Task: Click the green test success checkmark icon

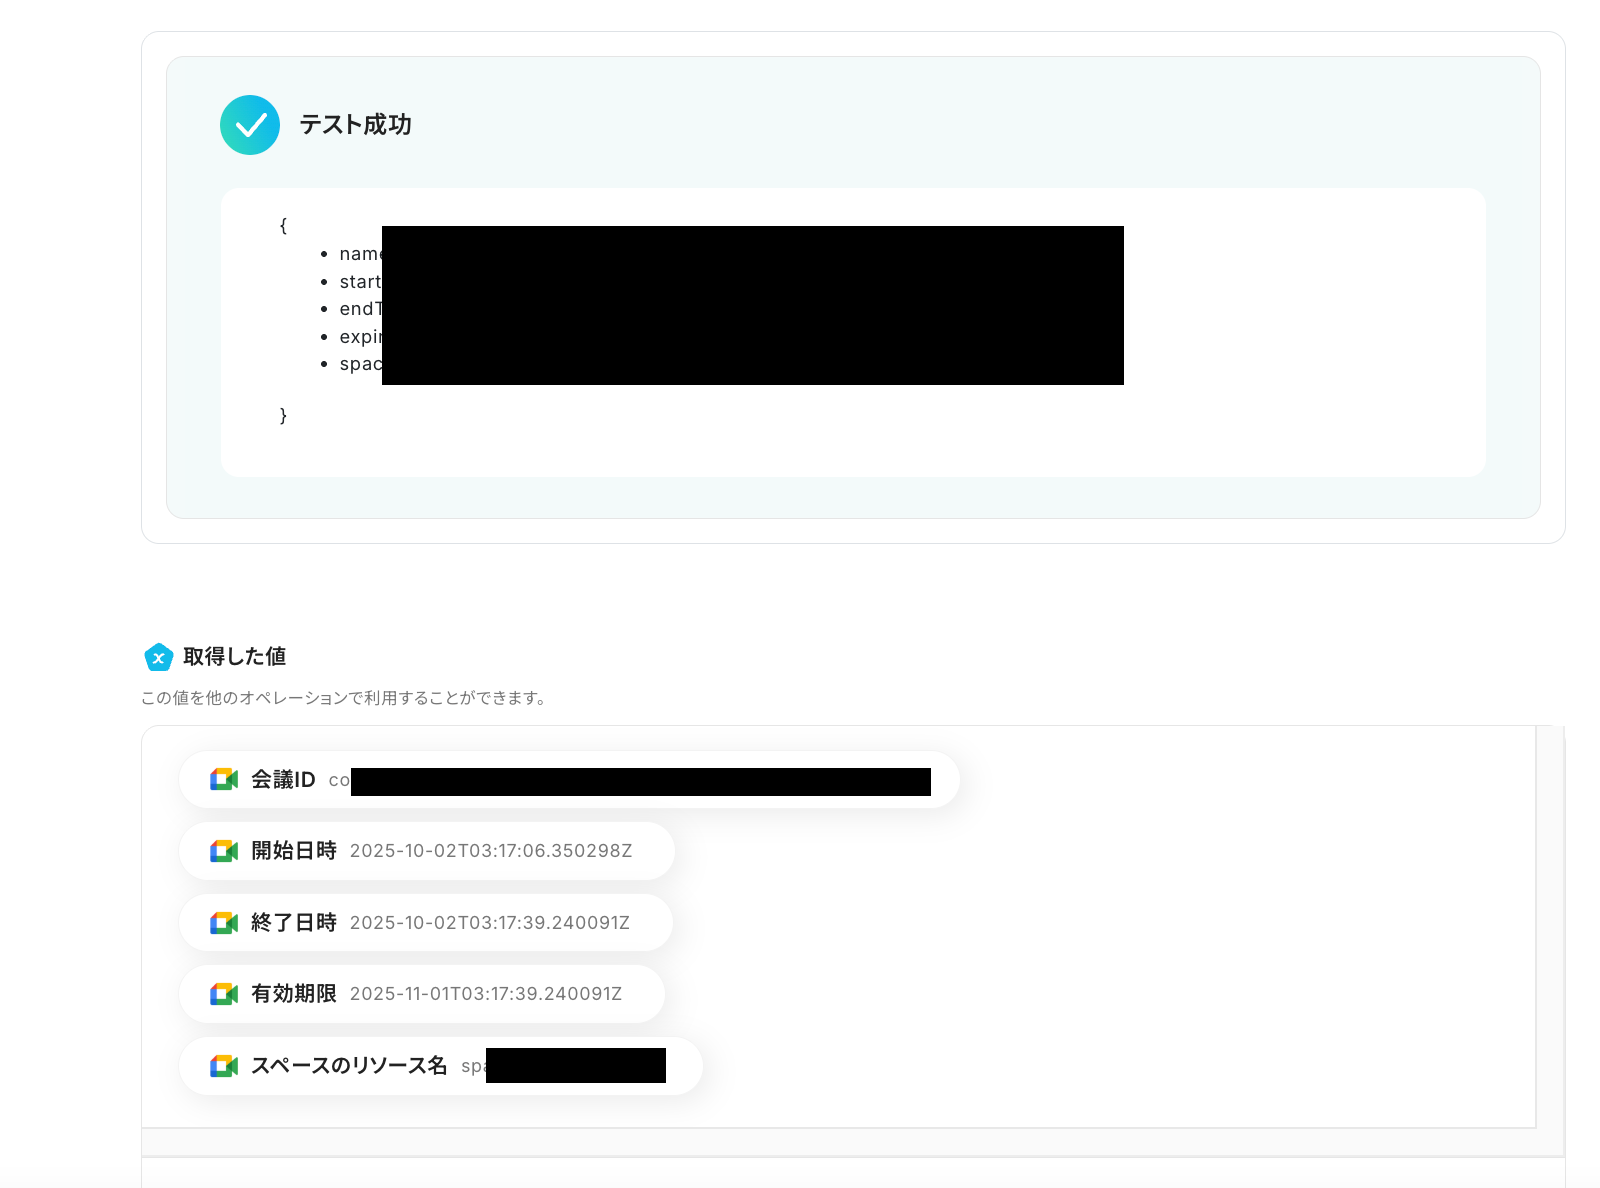Action: tap(250, 125)
